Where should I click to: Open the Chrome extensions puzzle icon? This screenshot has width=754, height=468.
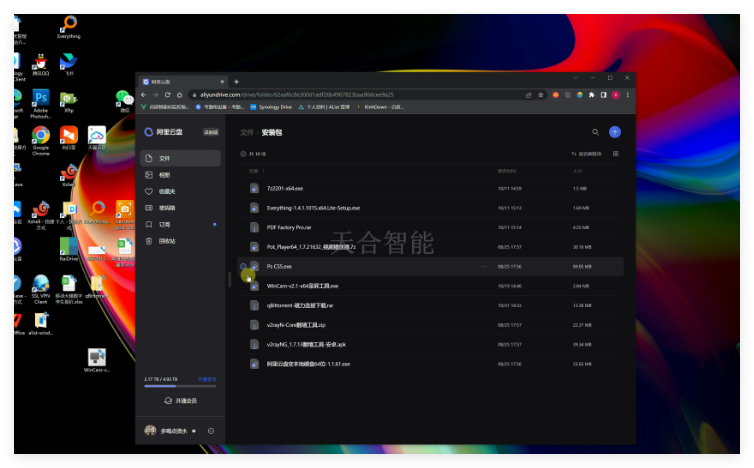pos(591,95)
